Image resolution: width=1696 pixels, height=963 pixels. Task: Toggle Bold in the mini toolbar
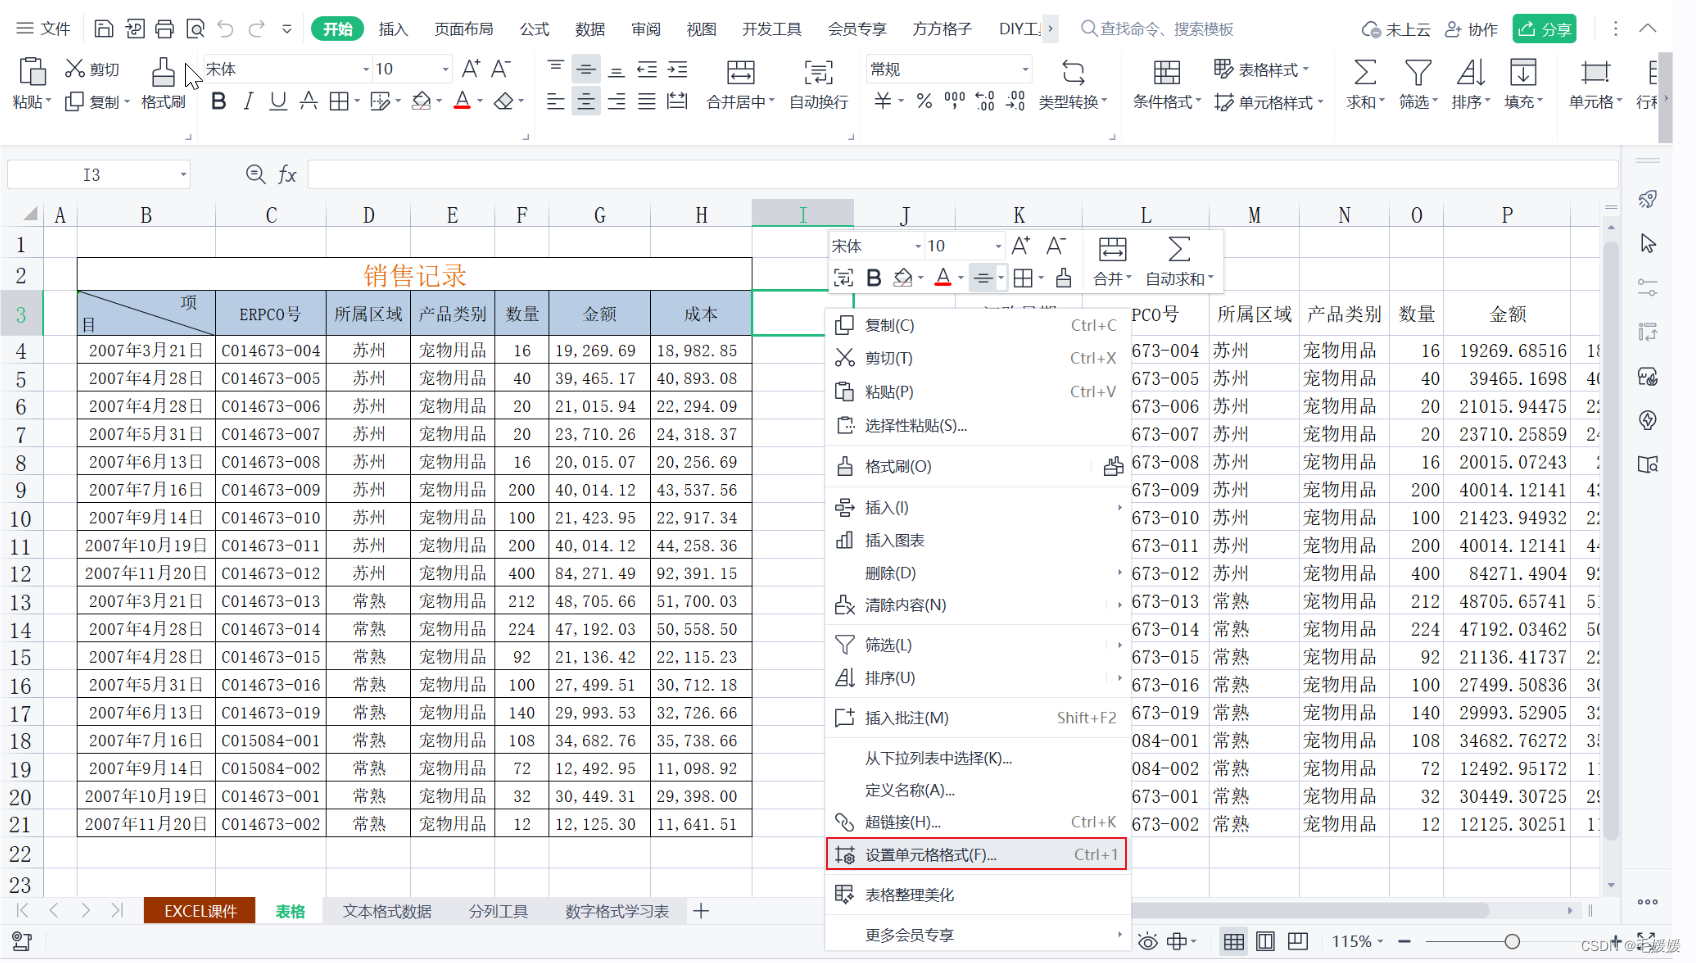tap(874, 278)
